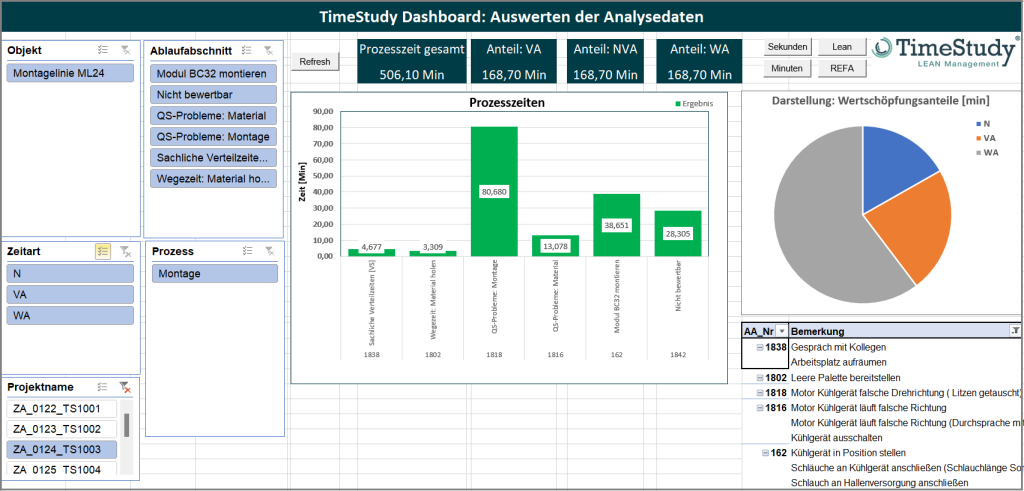
Task: Click the Lean button
Action: pyautogui.click(x=842, y=47)
